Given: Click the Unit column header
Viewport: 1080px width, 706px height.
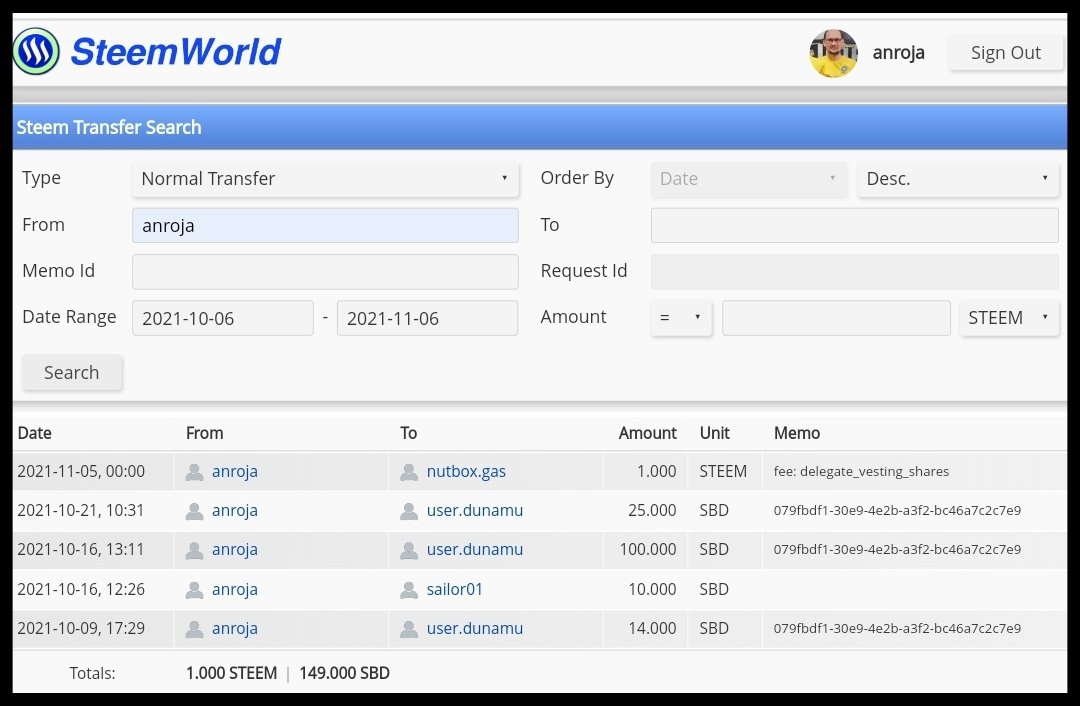Looking at the screenshot, I should [714, 433].
